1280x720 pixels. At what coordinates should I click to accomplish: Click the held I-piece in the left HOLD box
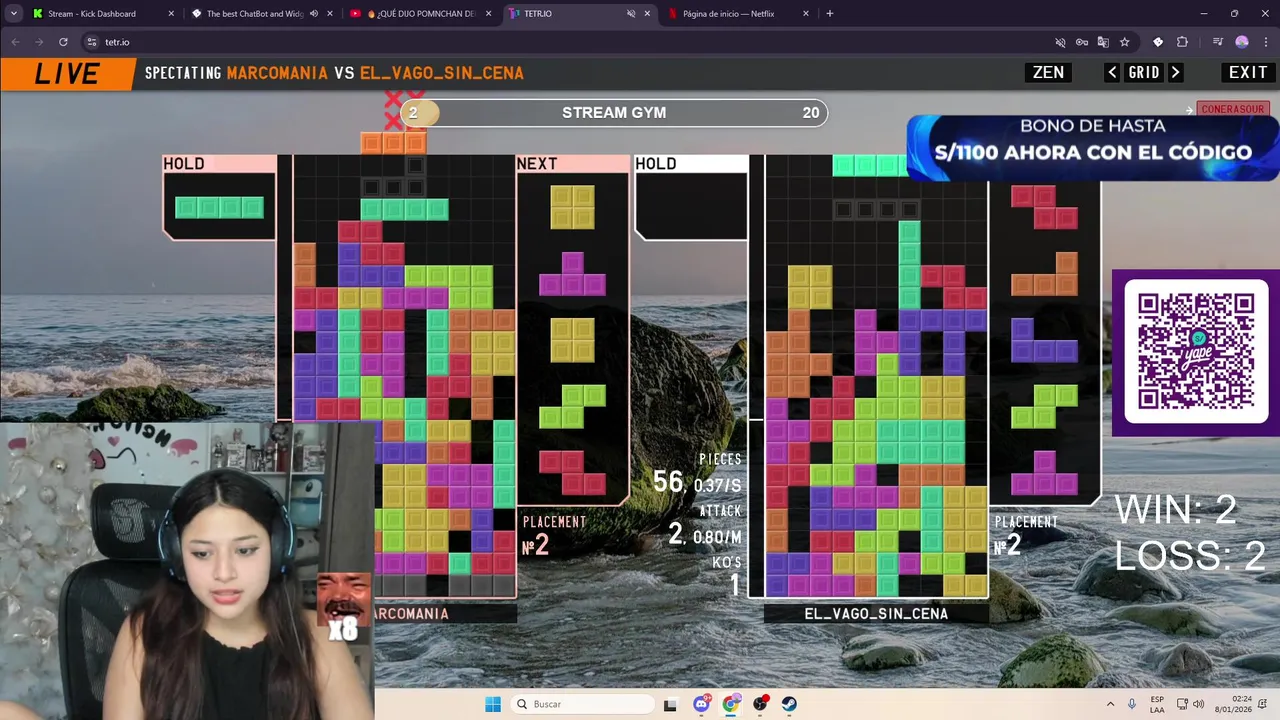[x=219, y=207]
